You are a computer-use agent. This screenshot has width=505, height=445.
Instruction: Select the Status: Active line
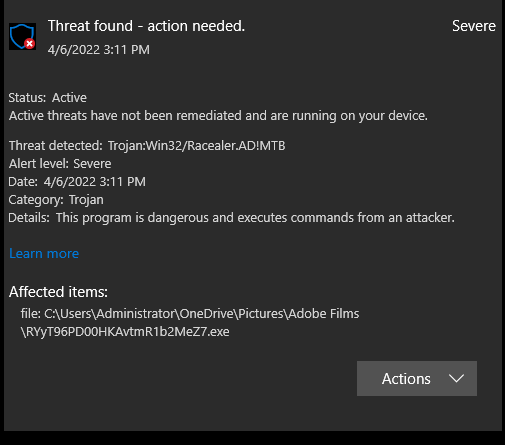pyautogui.click(x=48, y=98)
